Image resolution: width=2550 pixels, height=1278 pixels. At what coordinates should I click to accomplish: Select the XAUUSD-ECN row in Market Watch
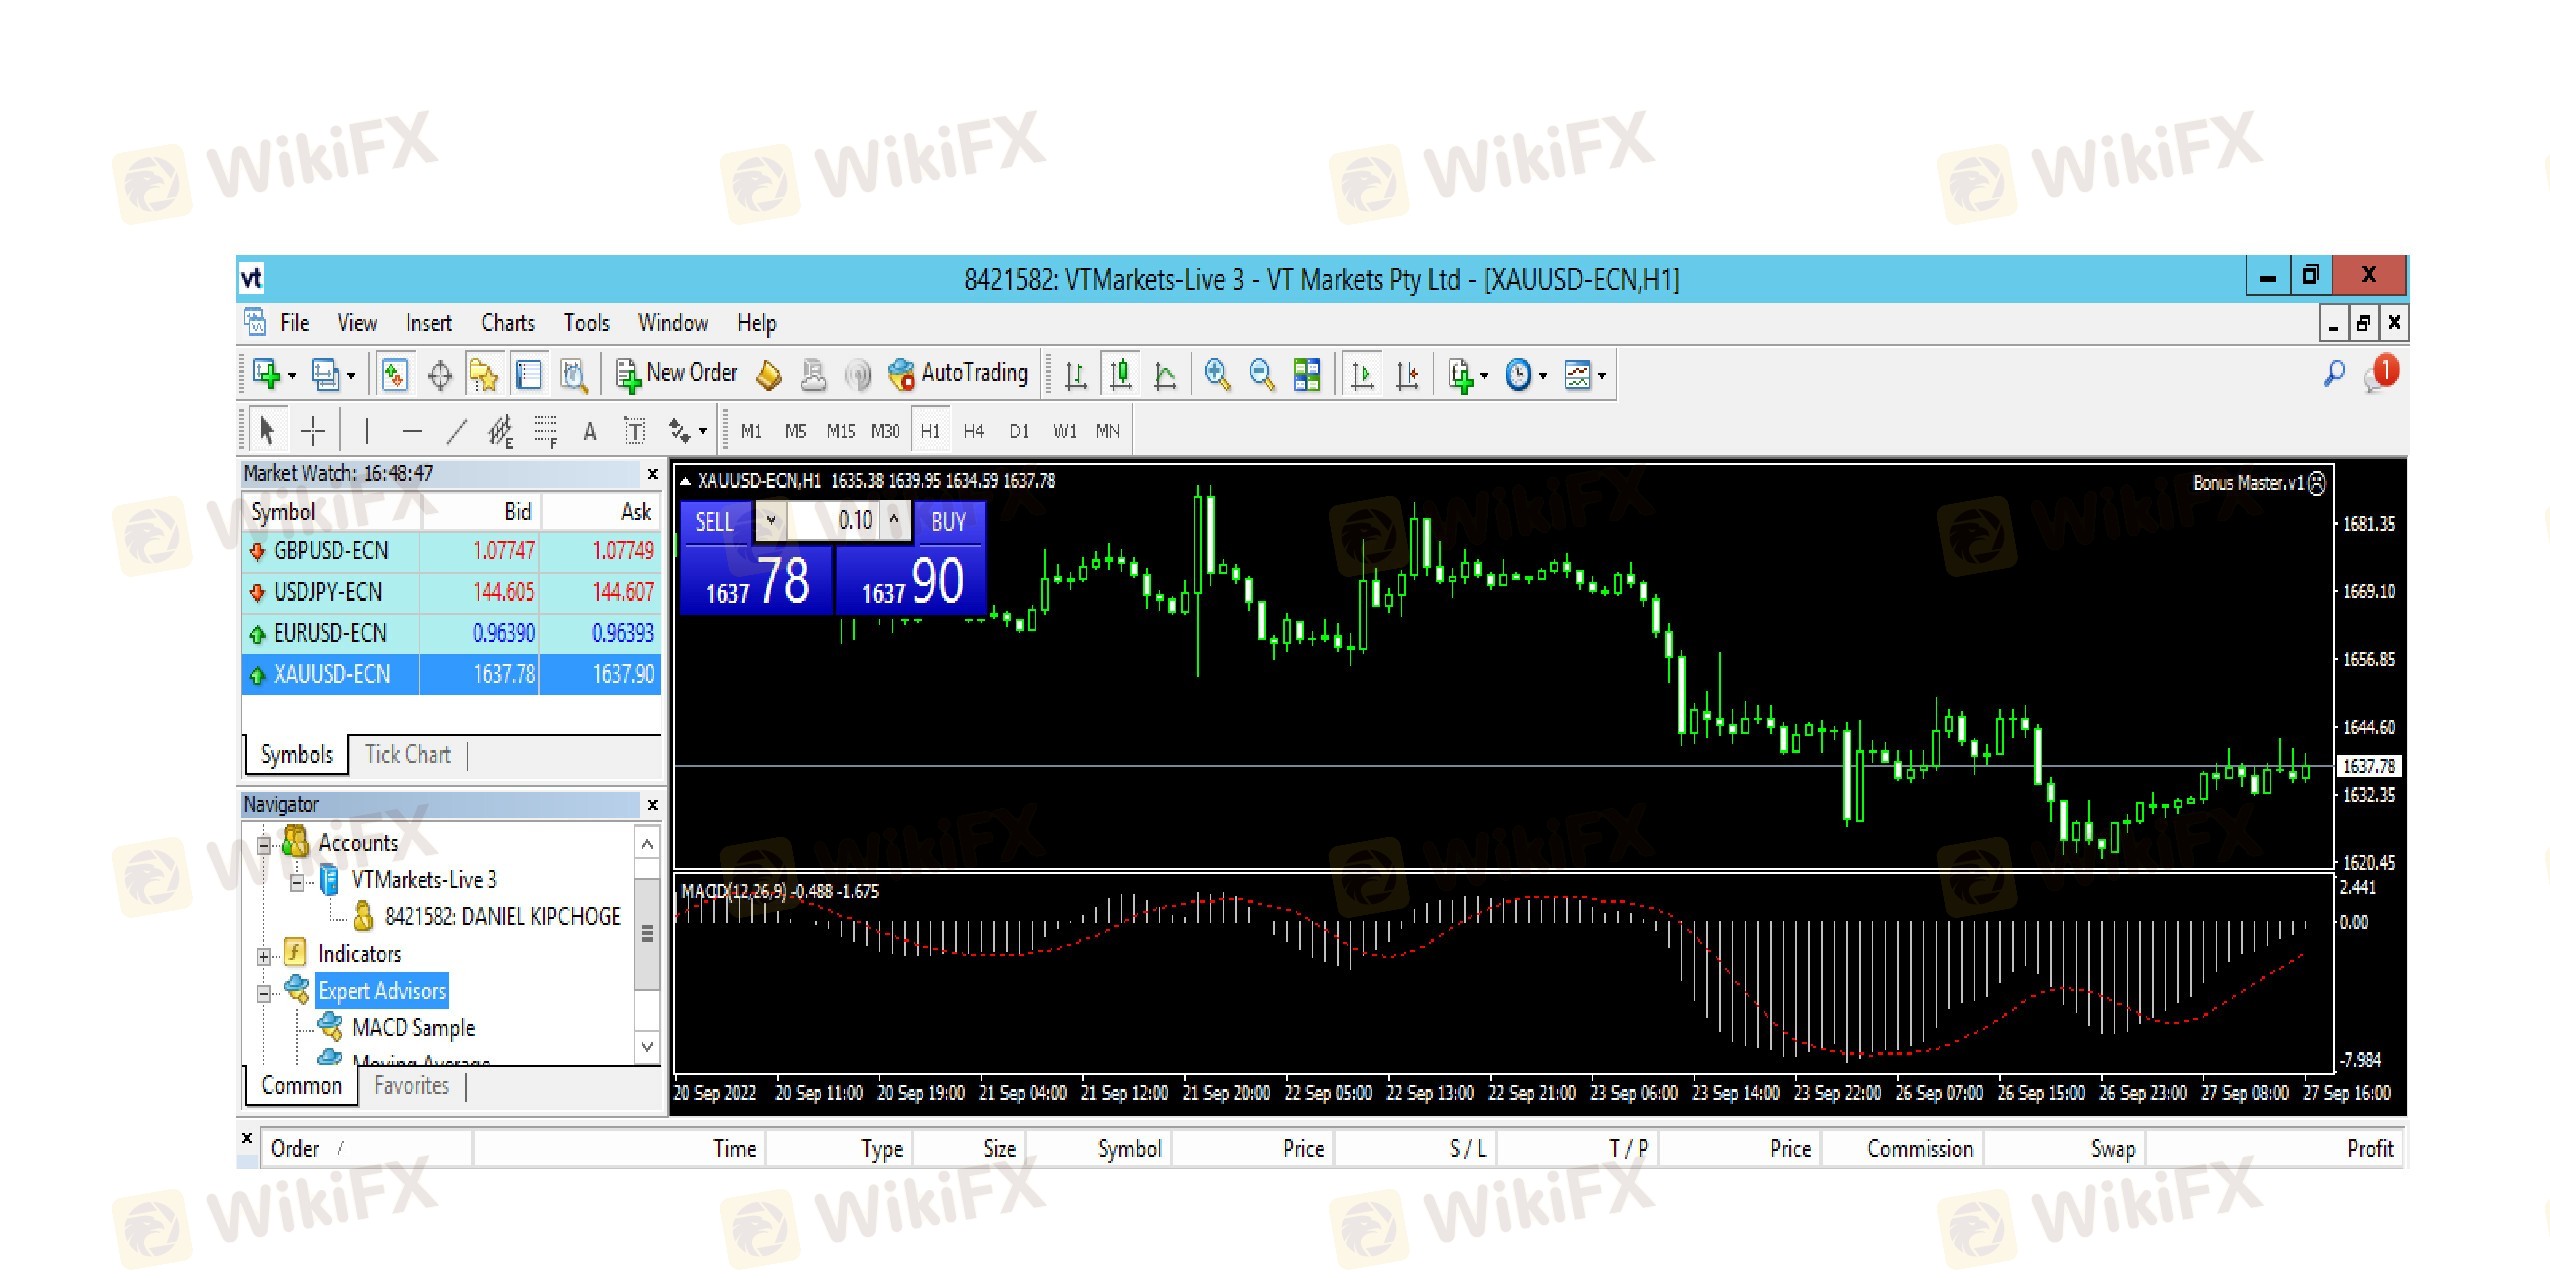click(451, 674)
